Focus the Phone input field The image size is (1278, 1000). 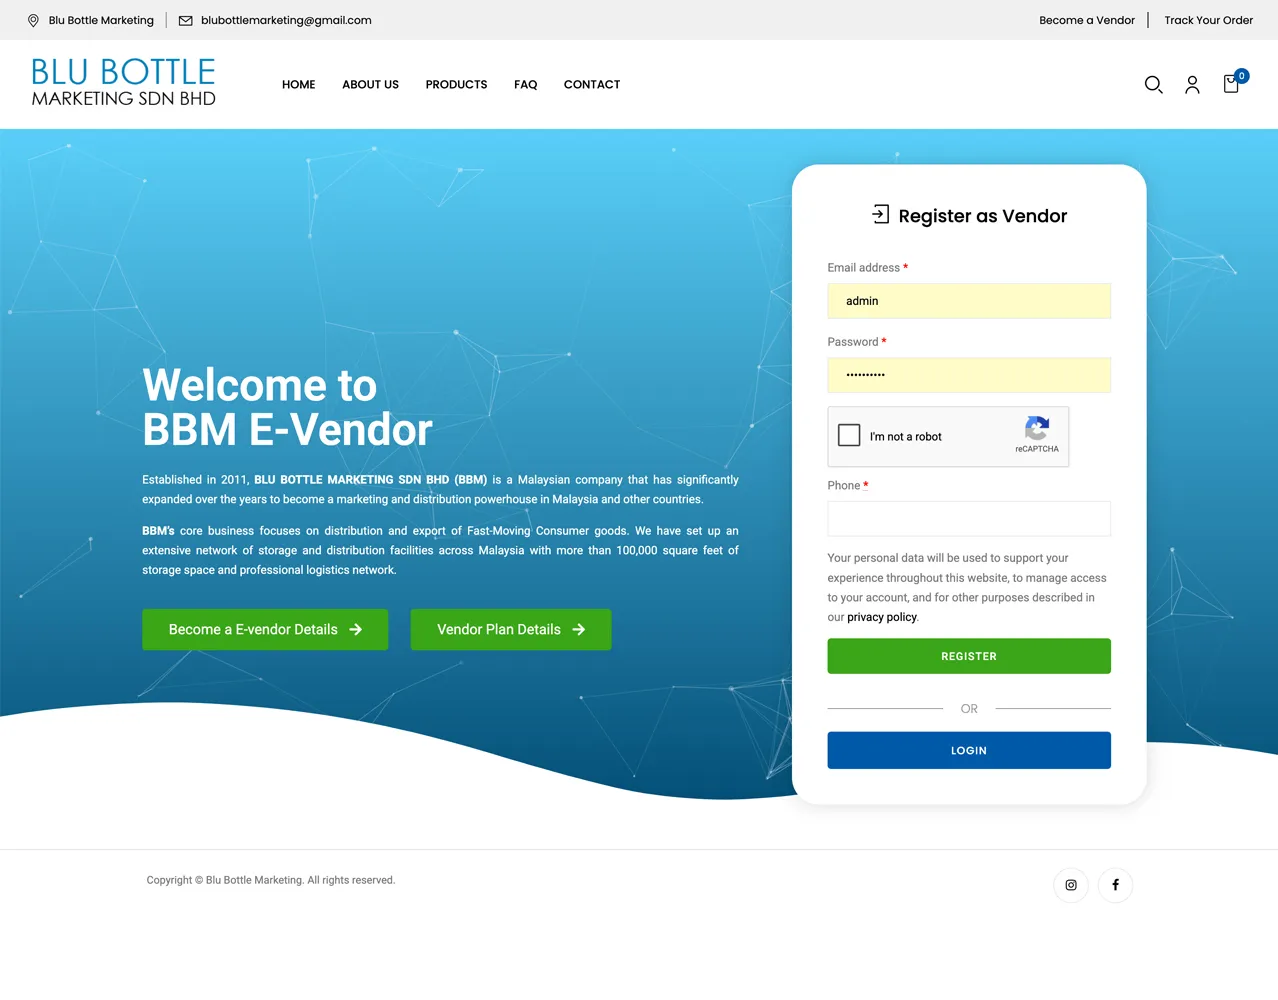pos(969,519)
